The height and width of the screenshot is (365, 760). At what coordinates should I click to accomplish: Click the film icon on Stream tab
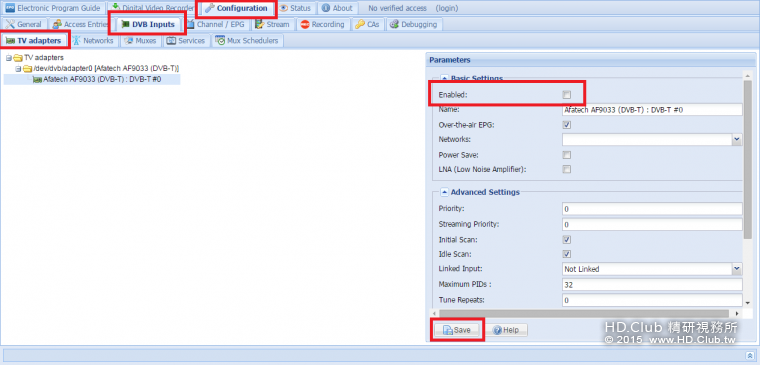259,24
